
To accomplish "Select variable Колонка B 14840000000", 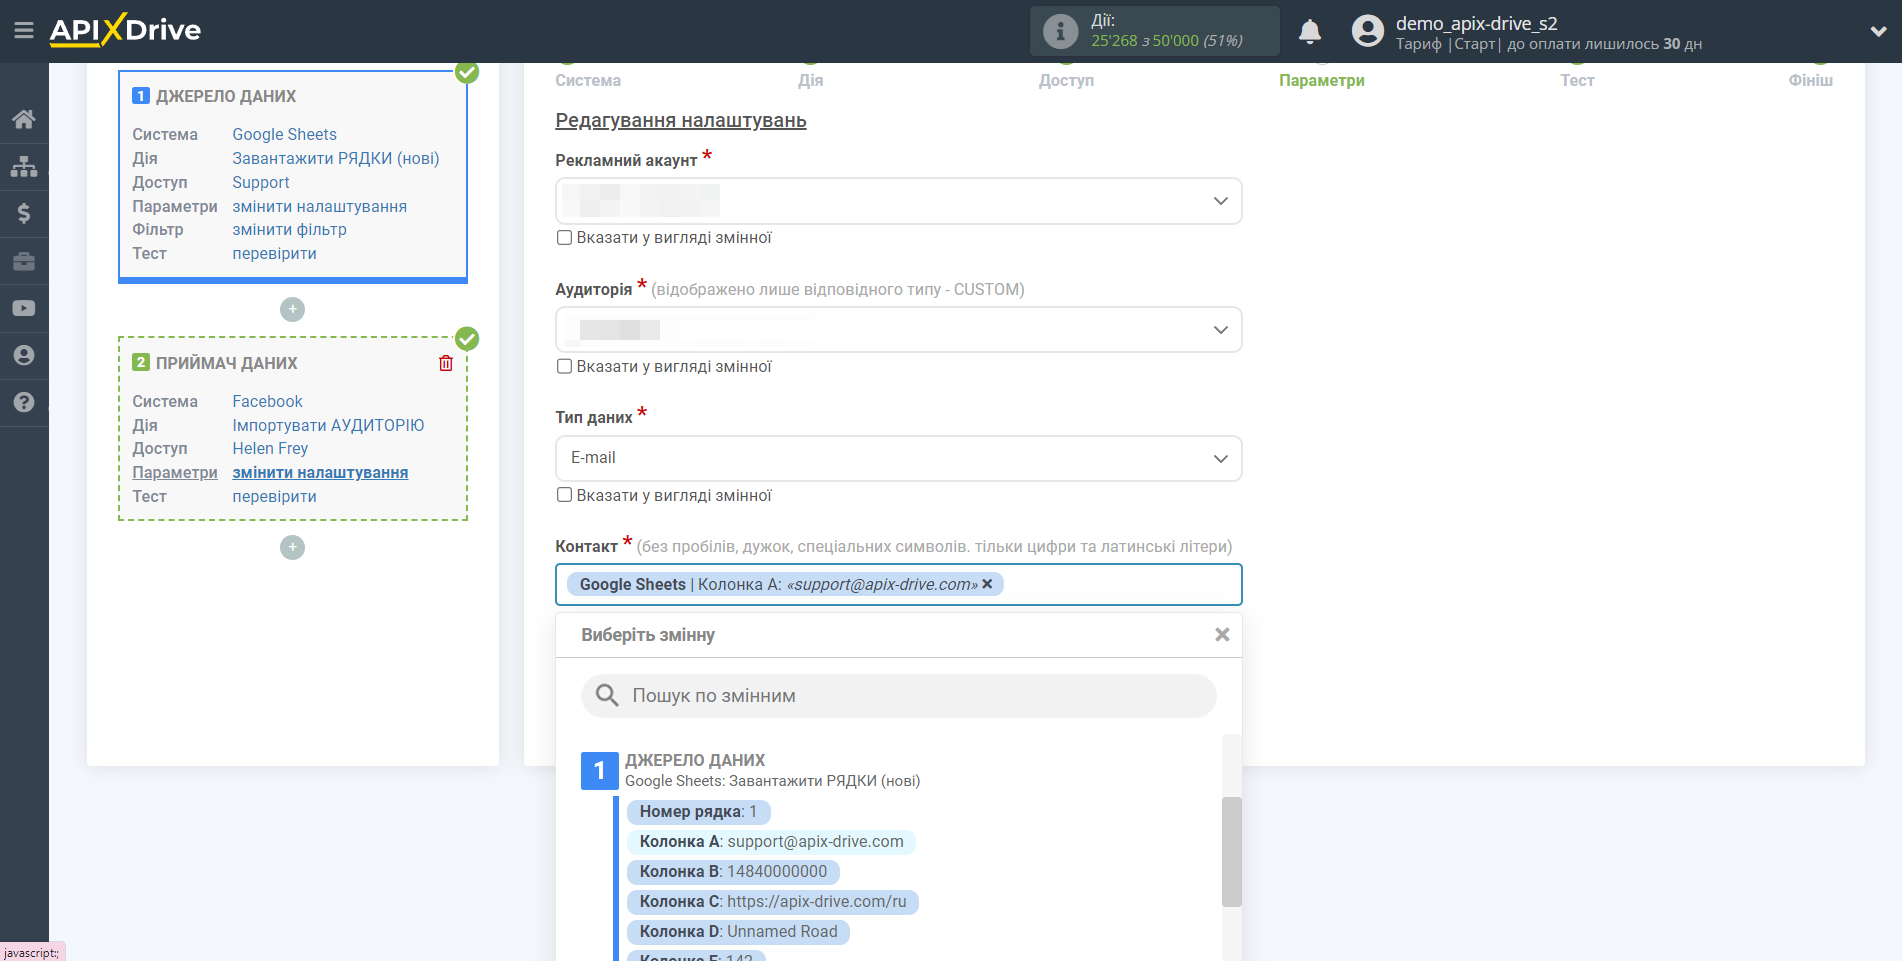I will click(x=733, y=872).
